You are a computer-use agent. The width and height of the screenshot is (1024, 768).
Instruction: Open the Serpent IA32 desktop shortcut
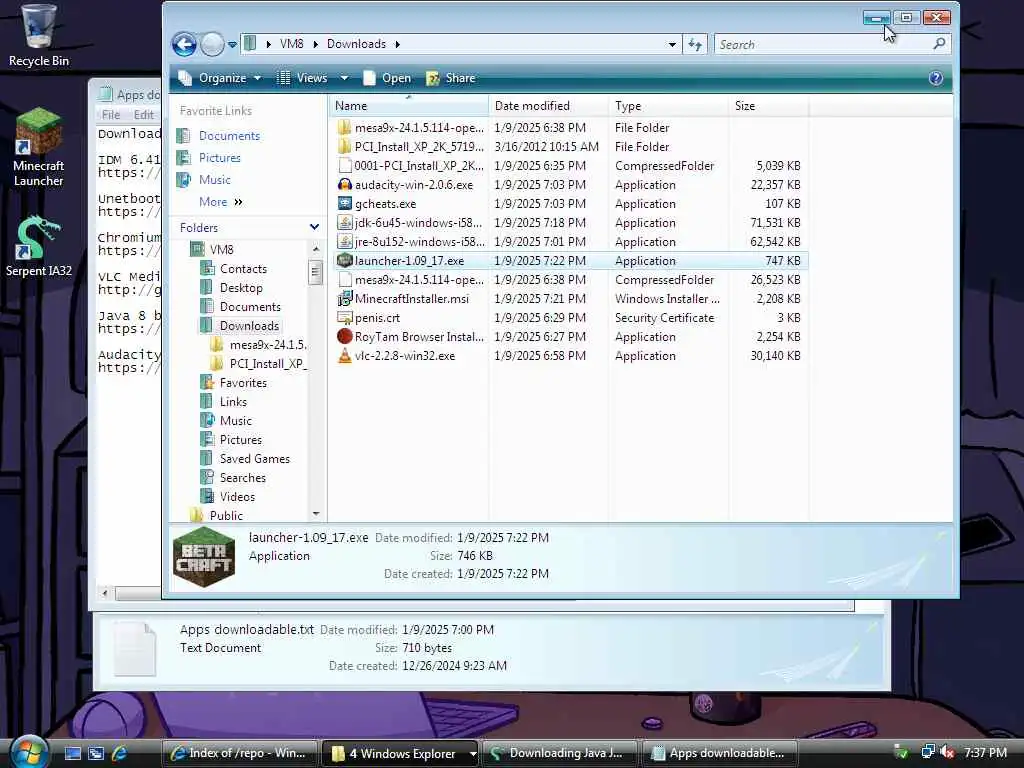pyautogui.click(x=38, y=247)
